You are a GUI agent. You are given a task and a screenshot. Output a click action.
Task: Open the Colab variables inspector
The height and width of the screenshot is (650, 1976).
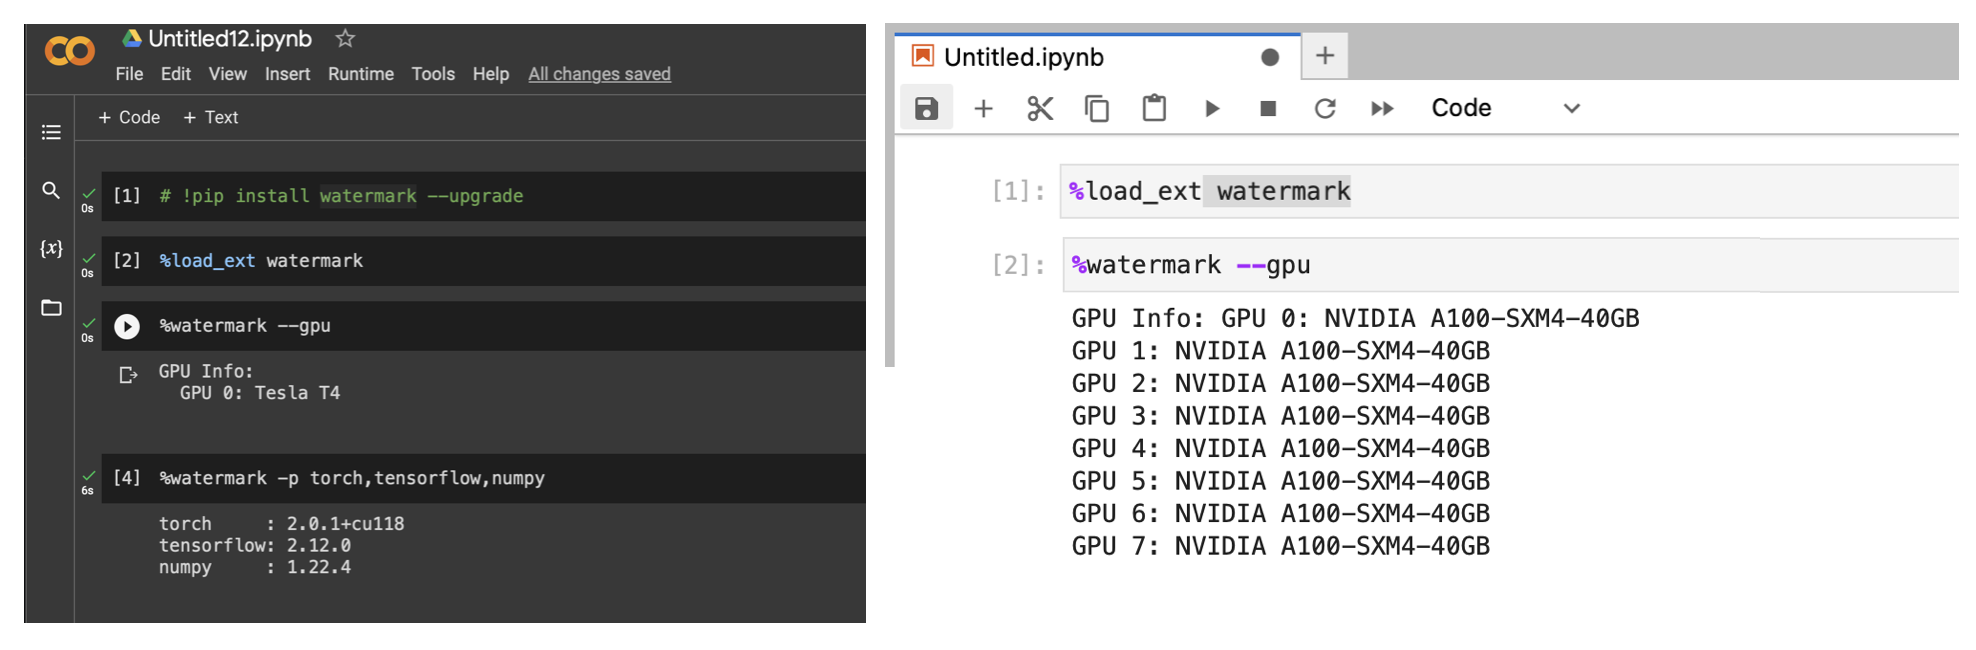(51, 248)
